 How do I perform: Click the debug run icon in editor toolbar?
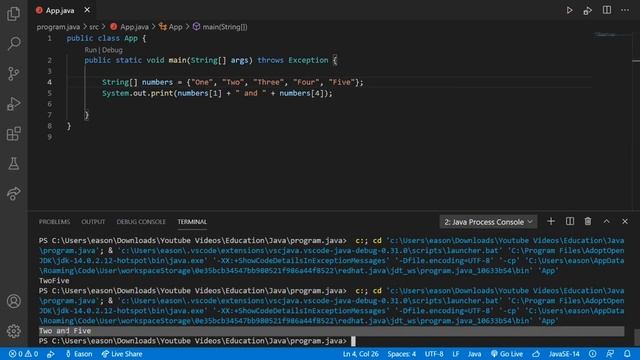tap(588, 10)
